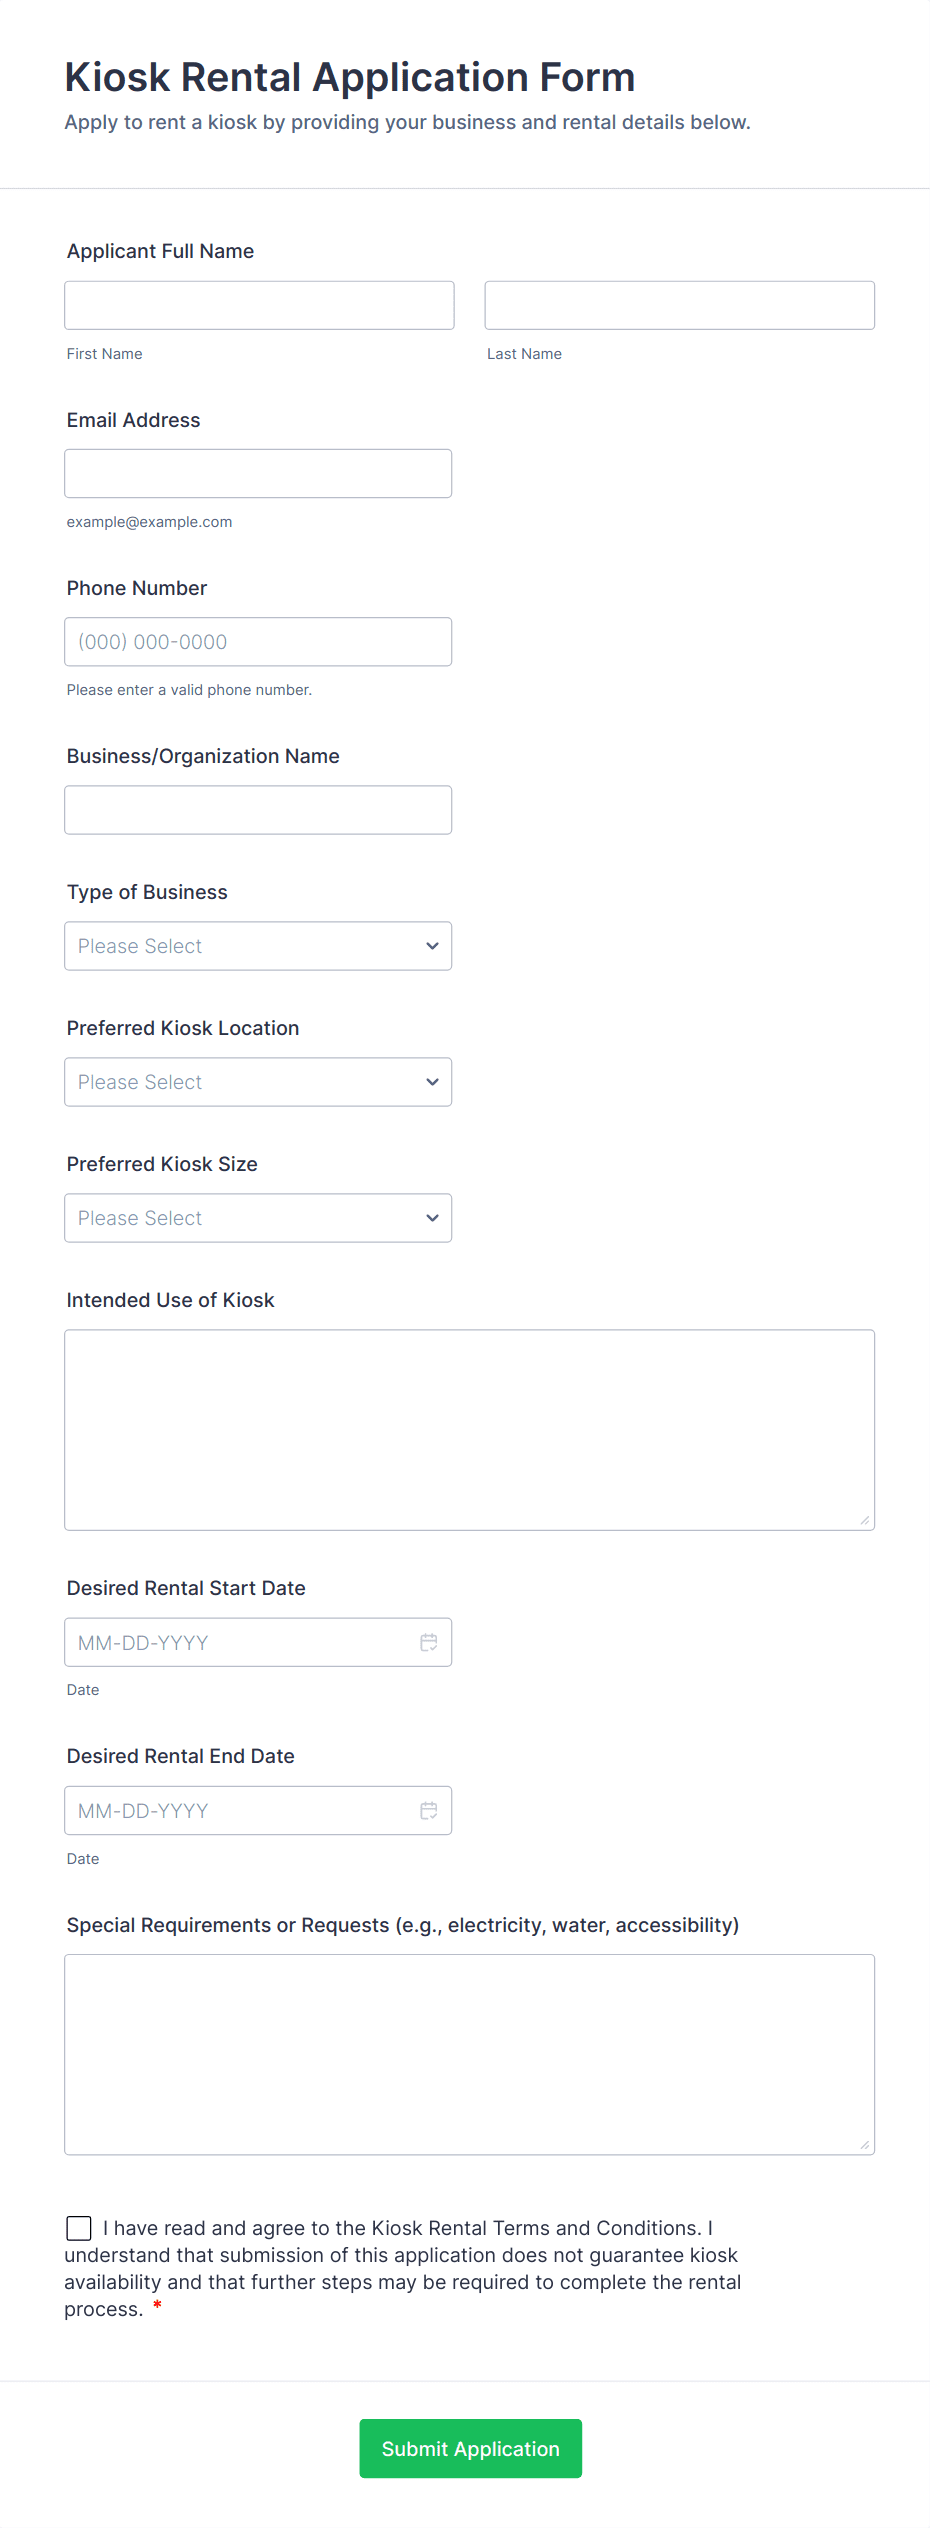Click the Desired Rental End Date field
Screen dimensions: 930x2528
point(240,1810)
